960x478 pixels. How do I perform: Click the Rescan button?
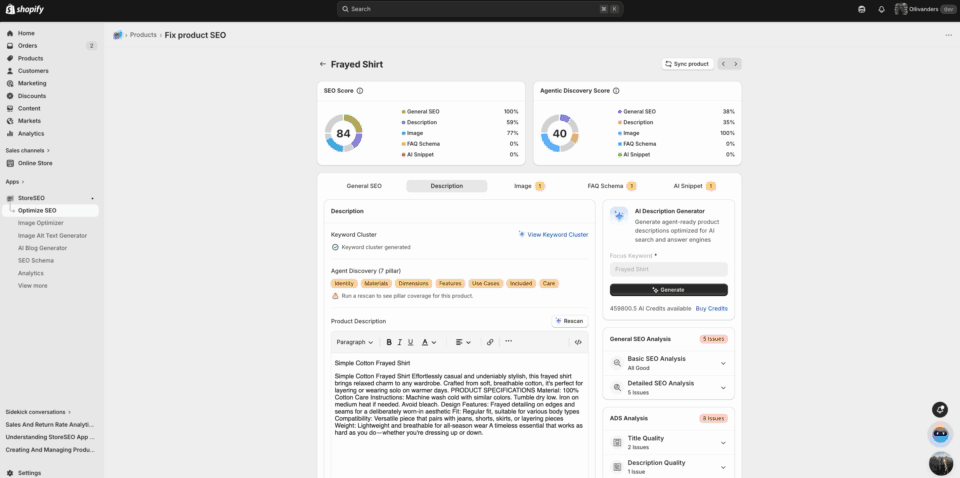[569, 321]
